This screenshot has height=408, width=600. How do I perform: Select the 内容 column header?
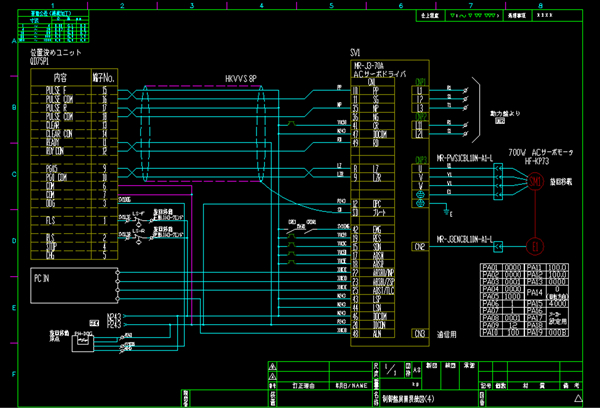tap(60, 78)
